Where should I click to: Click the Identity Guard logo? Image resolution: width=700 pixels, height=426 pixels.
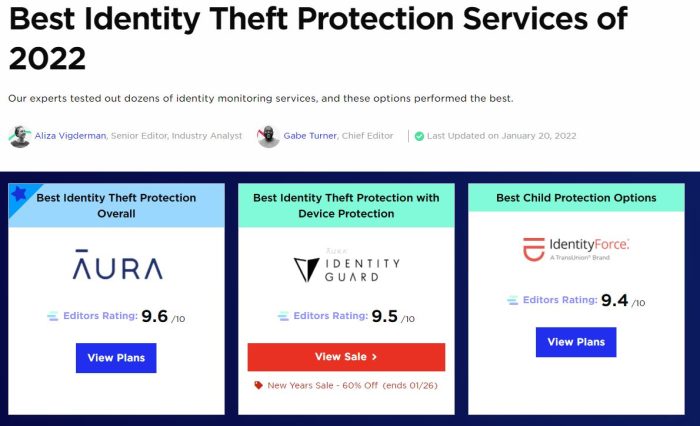[x=346, y=267]
